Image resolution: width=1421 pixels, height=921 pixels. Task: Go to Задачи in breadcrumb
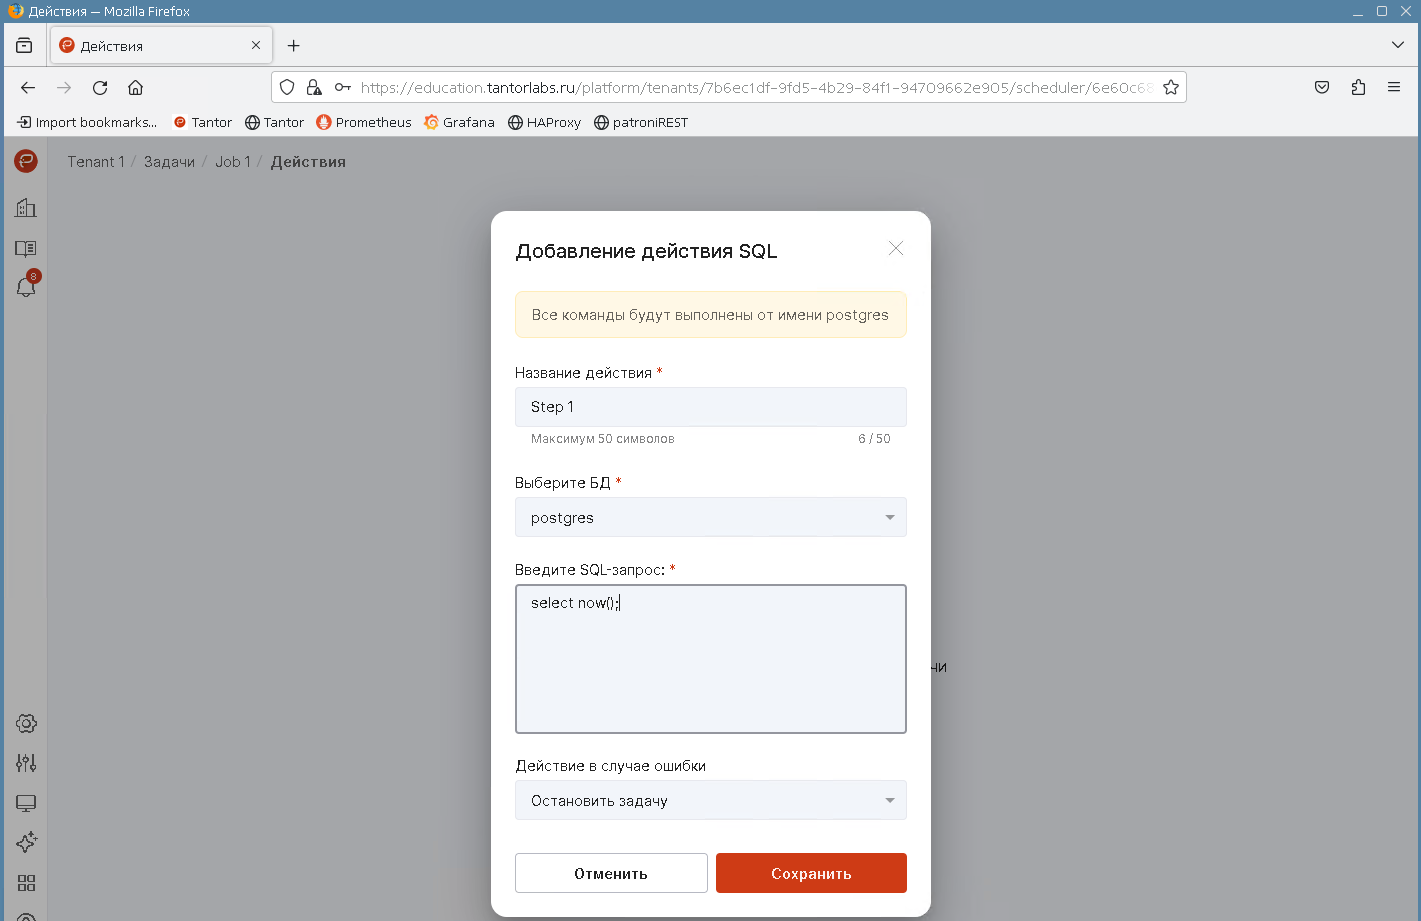(x=169, y=162)
